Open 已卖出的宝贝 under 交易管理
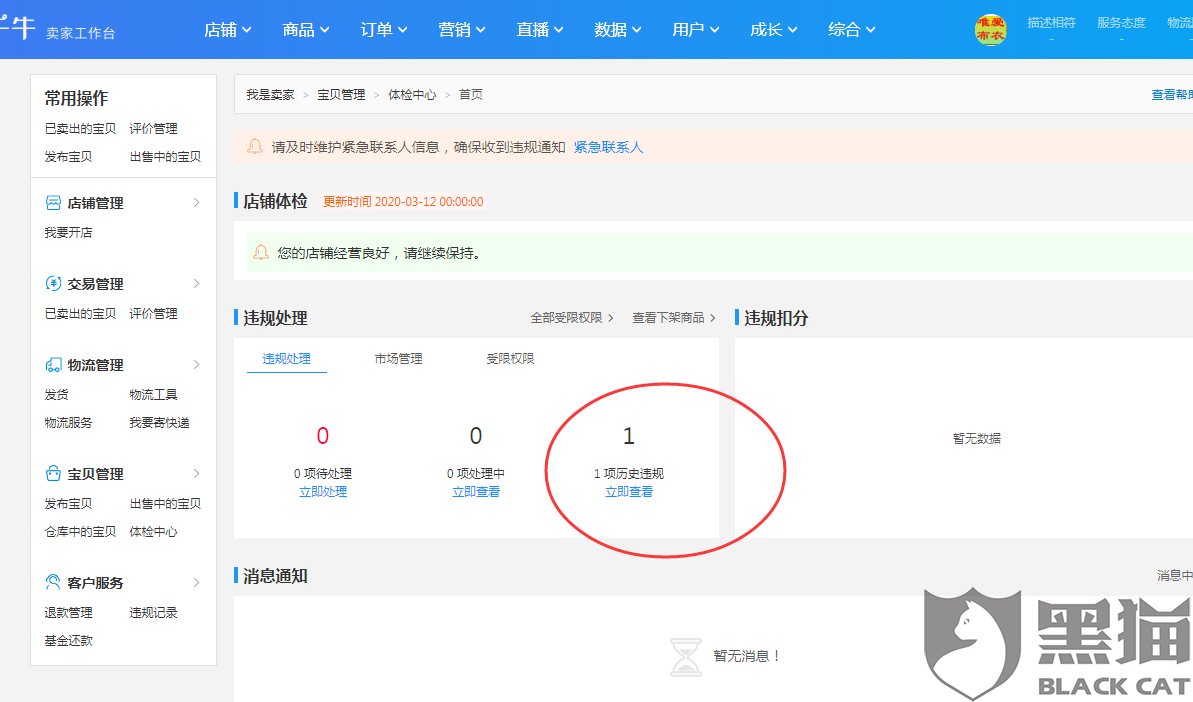The width and height of the screenshot is (1193, 702). coord(80,313)
